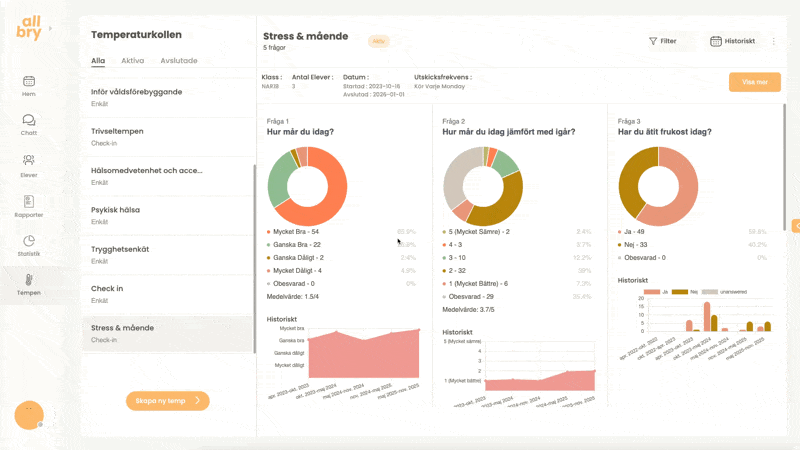Screen dimensions: 800x450
Task: Open Statistik pie chart icon
Action: coord(29,245)
